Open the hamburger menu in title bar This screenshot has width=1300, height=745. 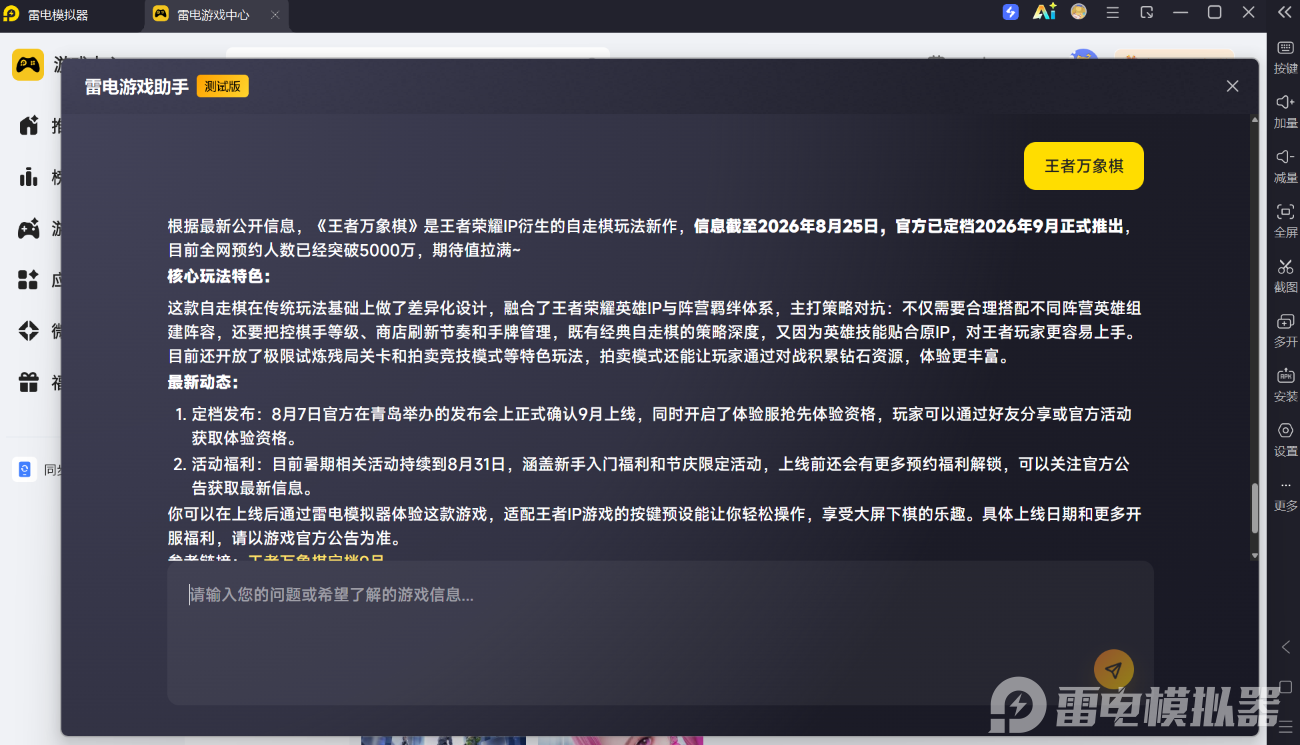1113,12
